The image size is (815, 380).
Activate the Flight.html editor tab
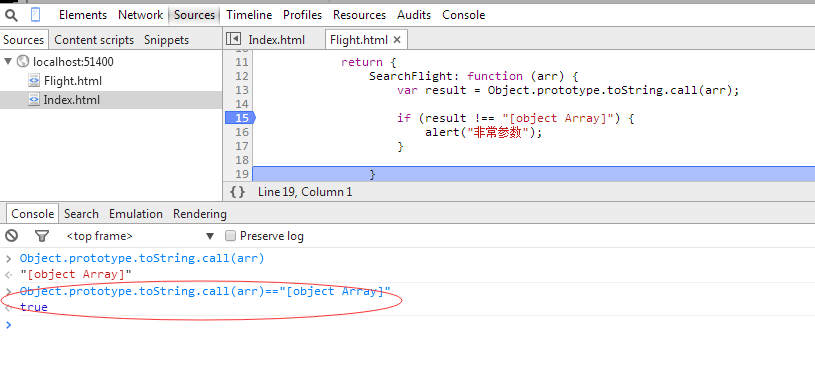[x=359, y=40]
